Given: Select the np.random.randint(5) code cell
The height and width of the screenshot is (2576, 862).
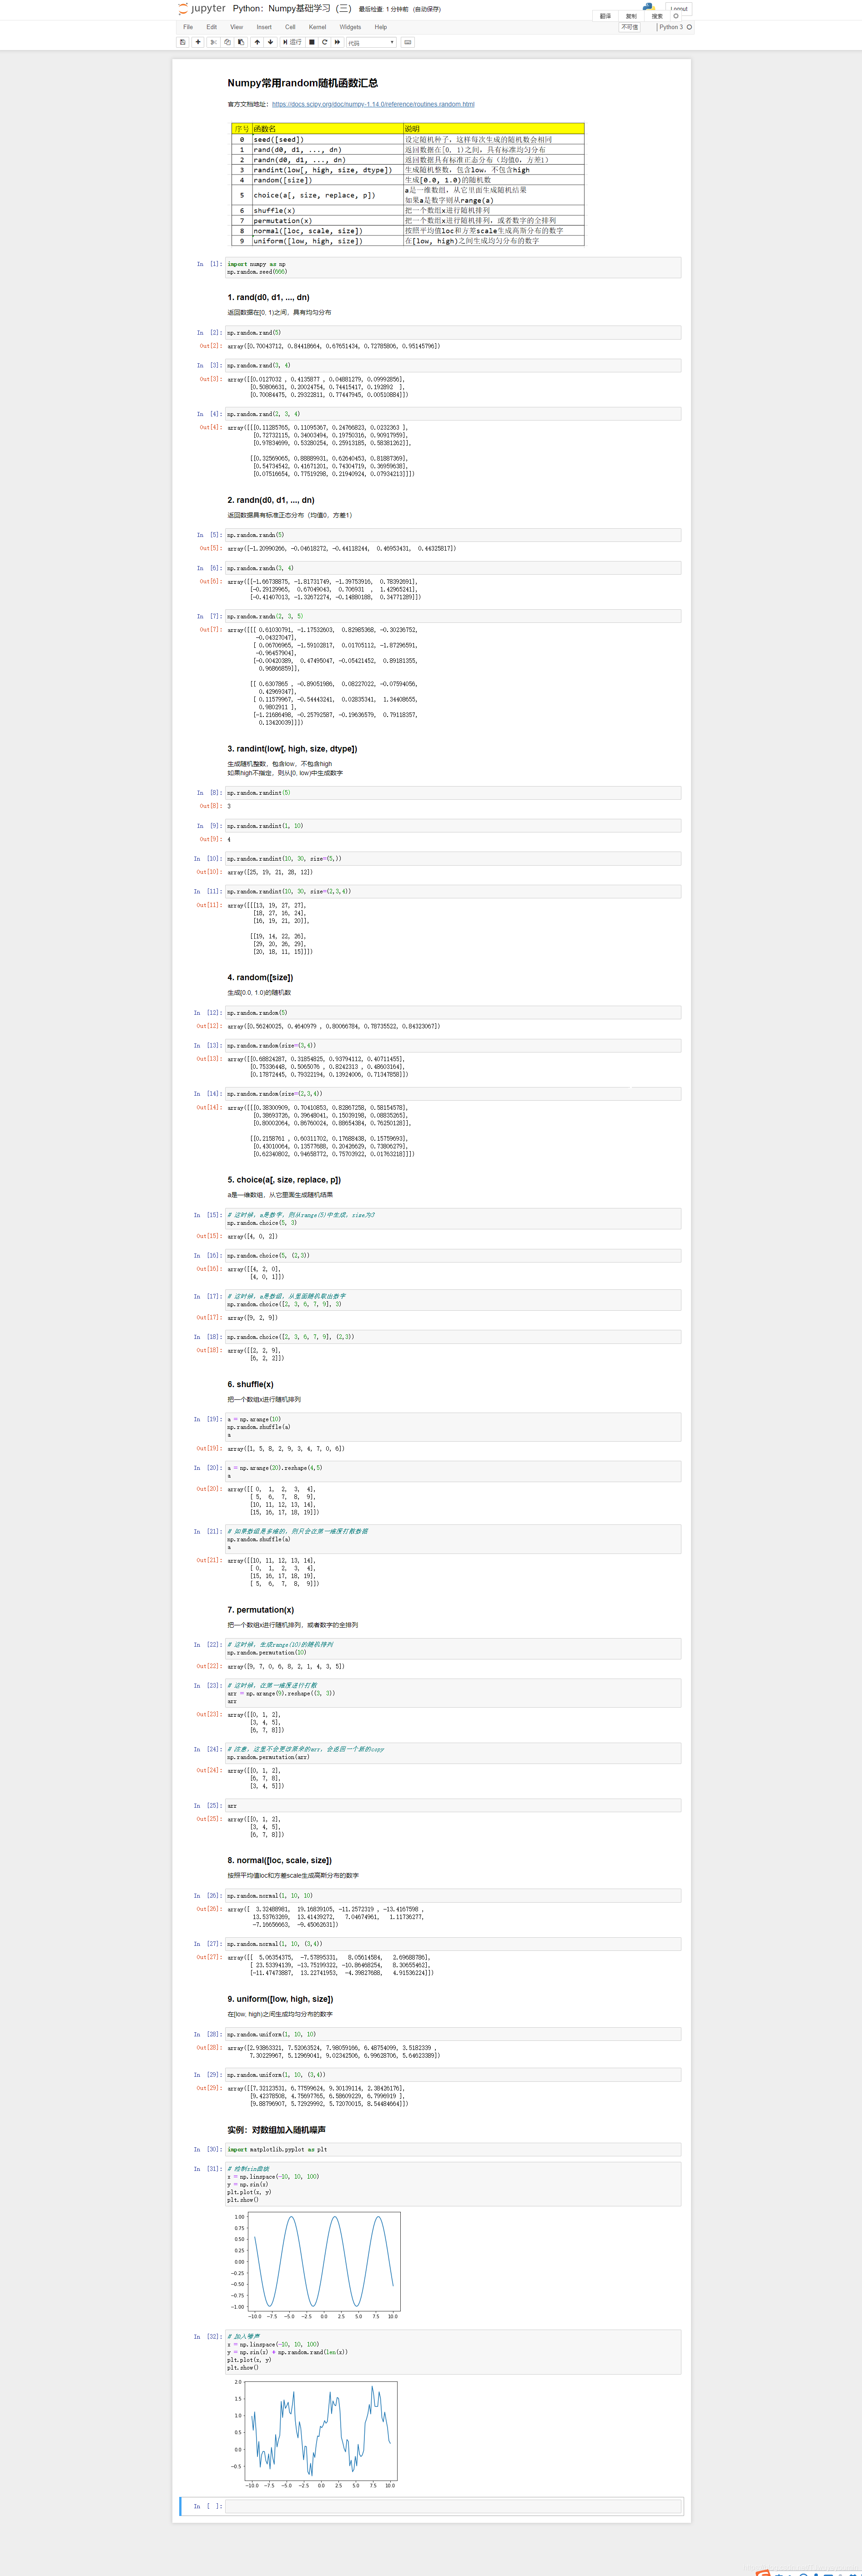Looking at the screenshot, I should (x=453, y=793).
